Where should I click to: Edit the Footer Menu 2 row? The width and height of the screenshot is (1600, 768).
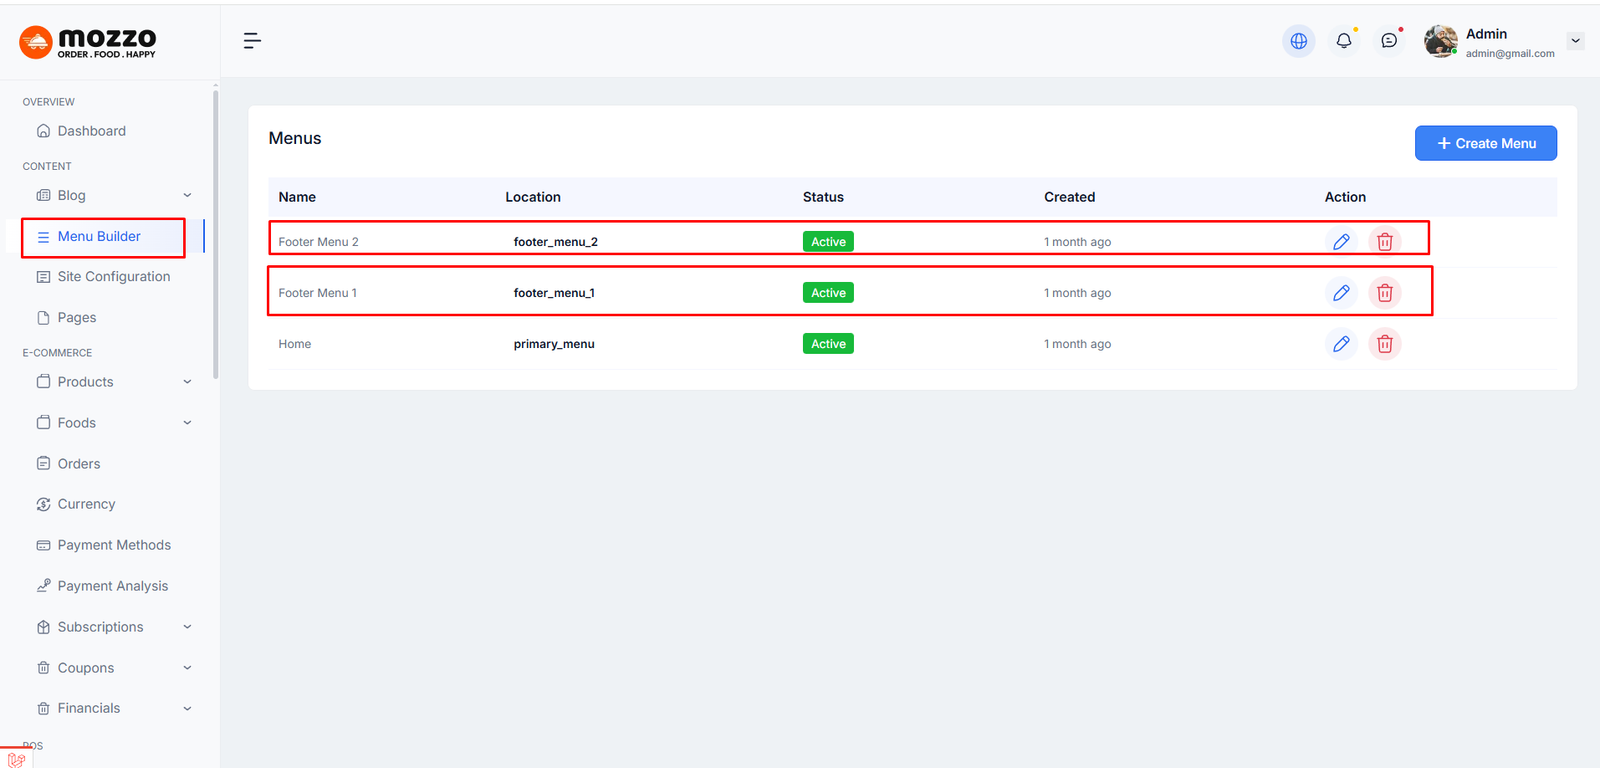point(1341,242)
